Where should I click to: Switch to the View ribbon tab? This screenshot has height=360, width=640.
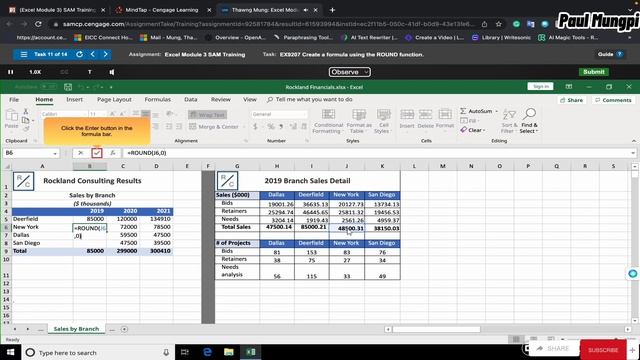[250, 100]
